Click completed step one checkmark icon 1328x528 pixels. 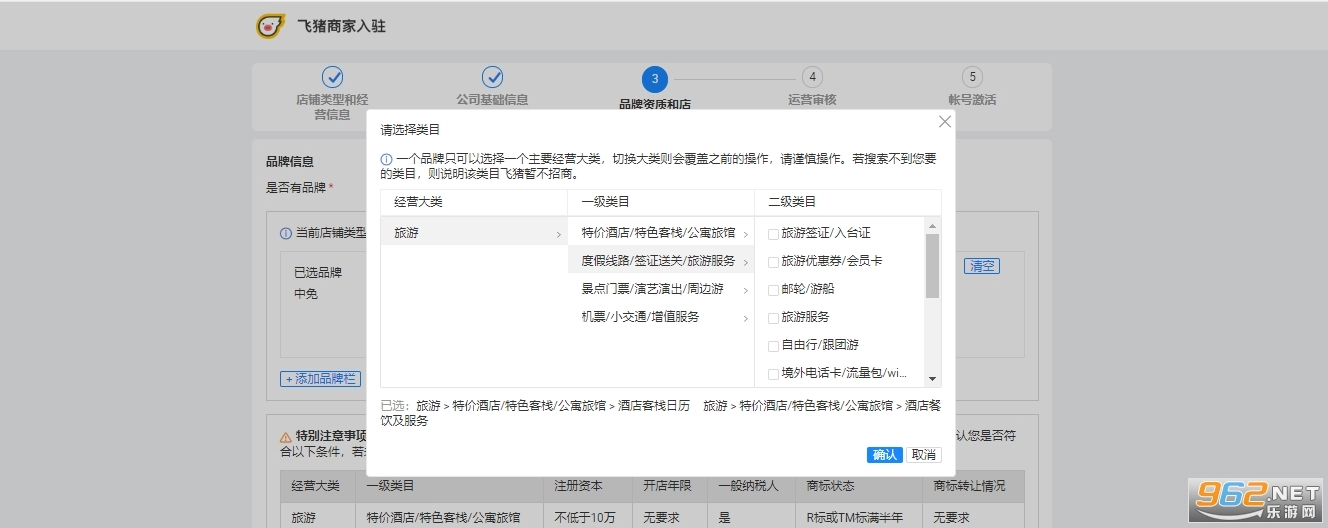(x=332, y=77)
